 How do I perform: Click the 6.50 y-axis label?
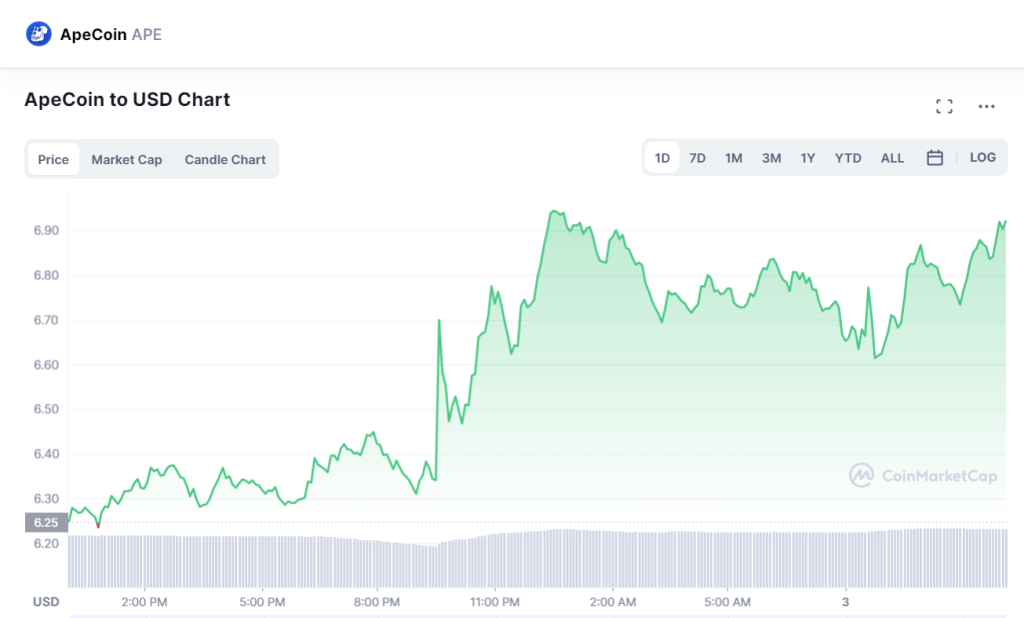pos(46,409)
